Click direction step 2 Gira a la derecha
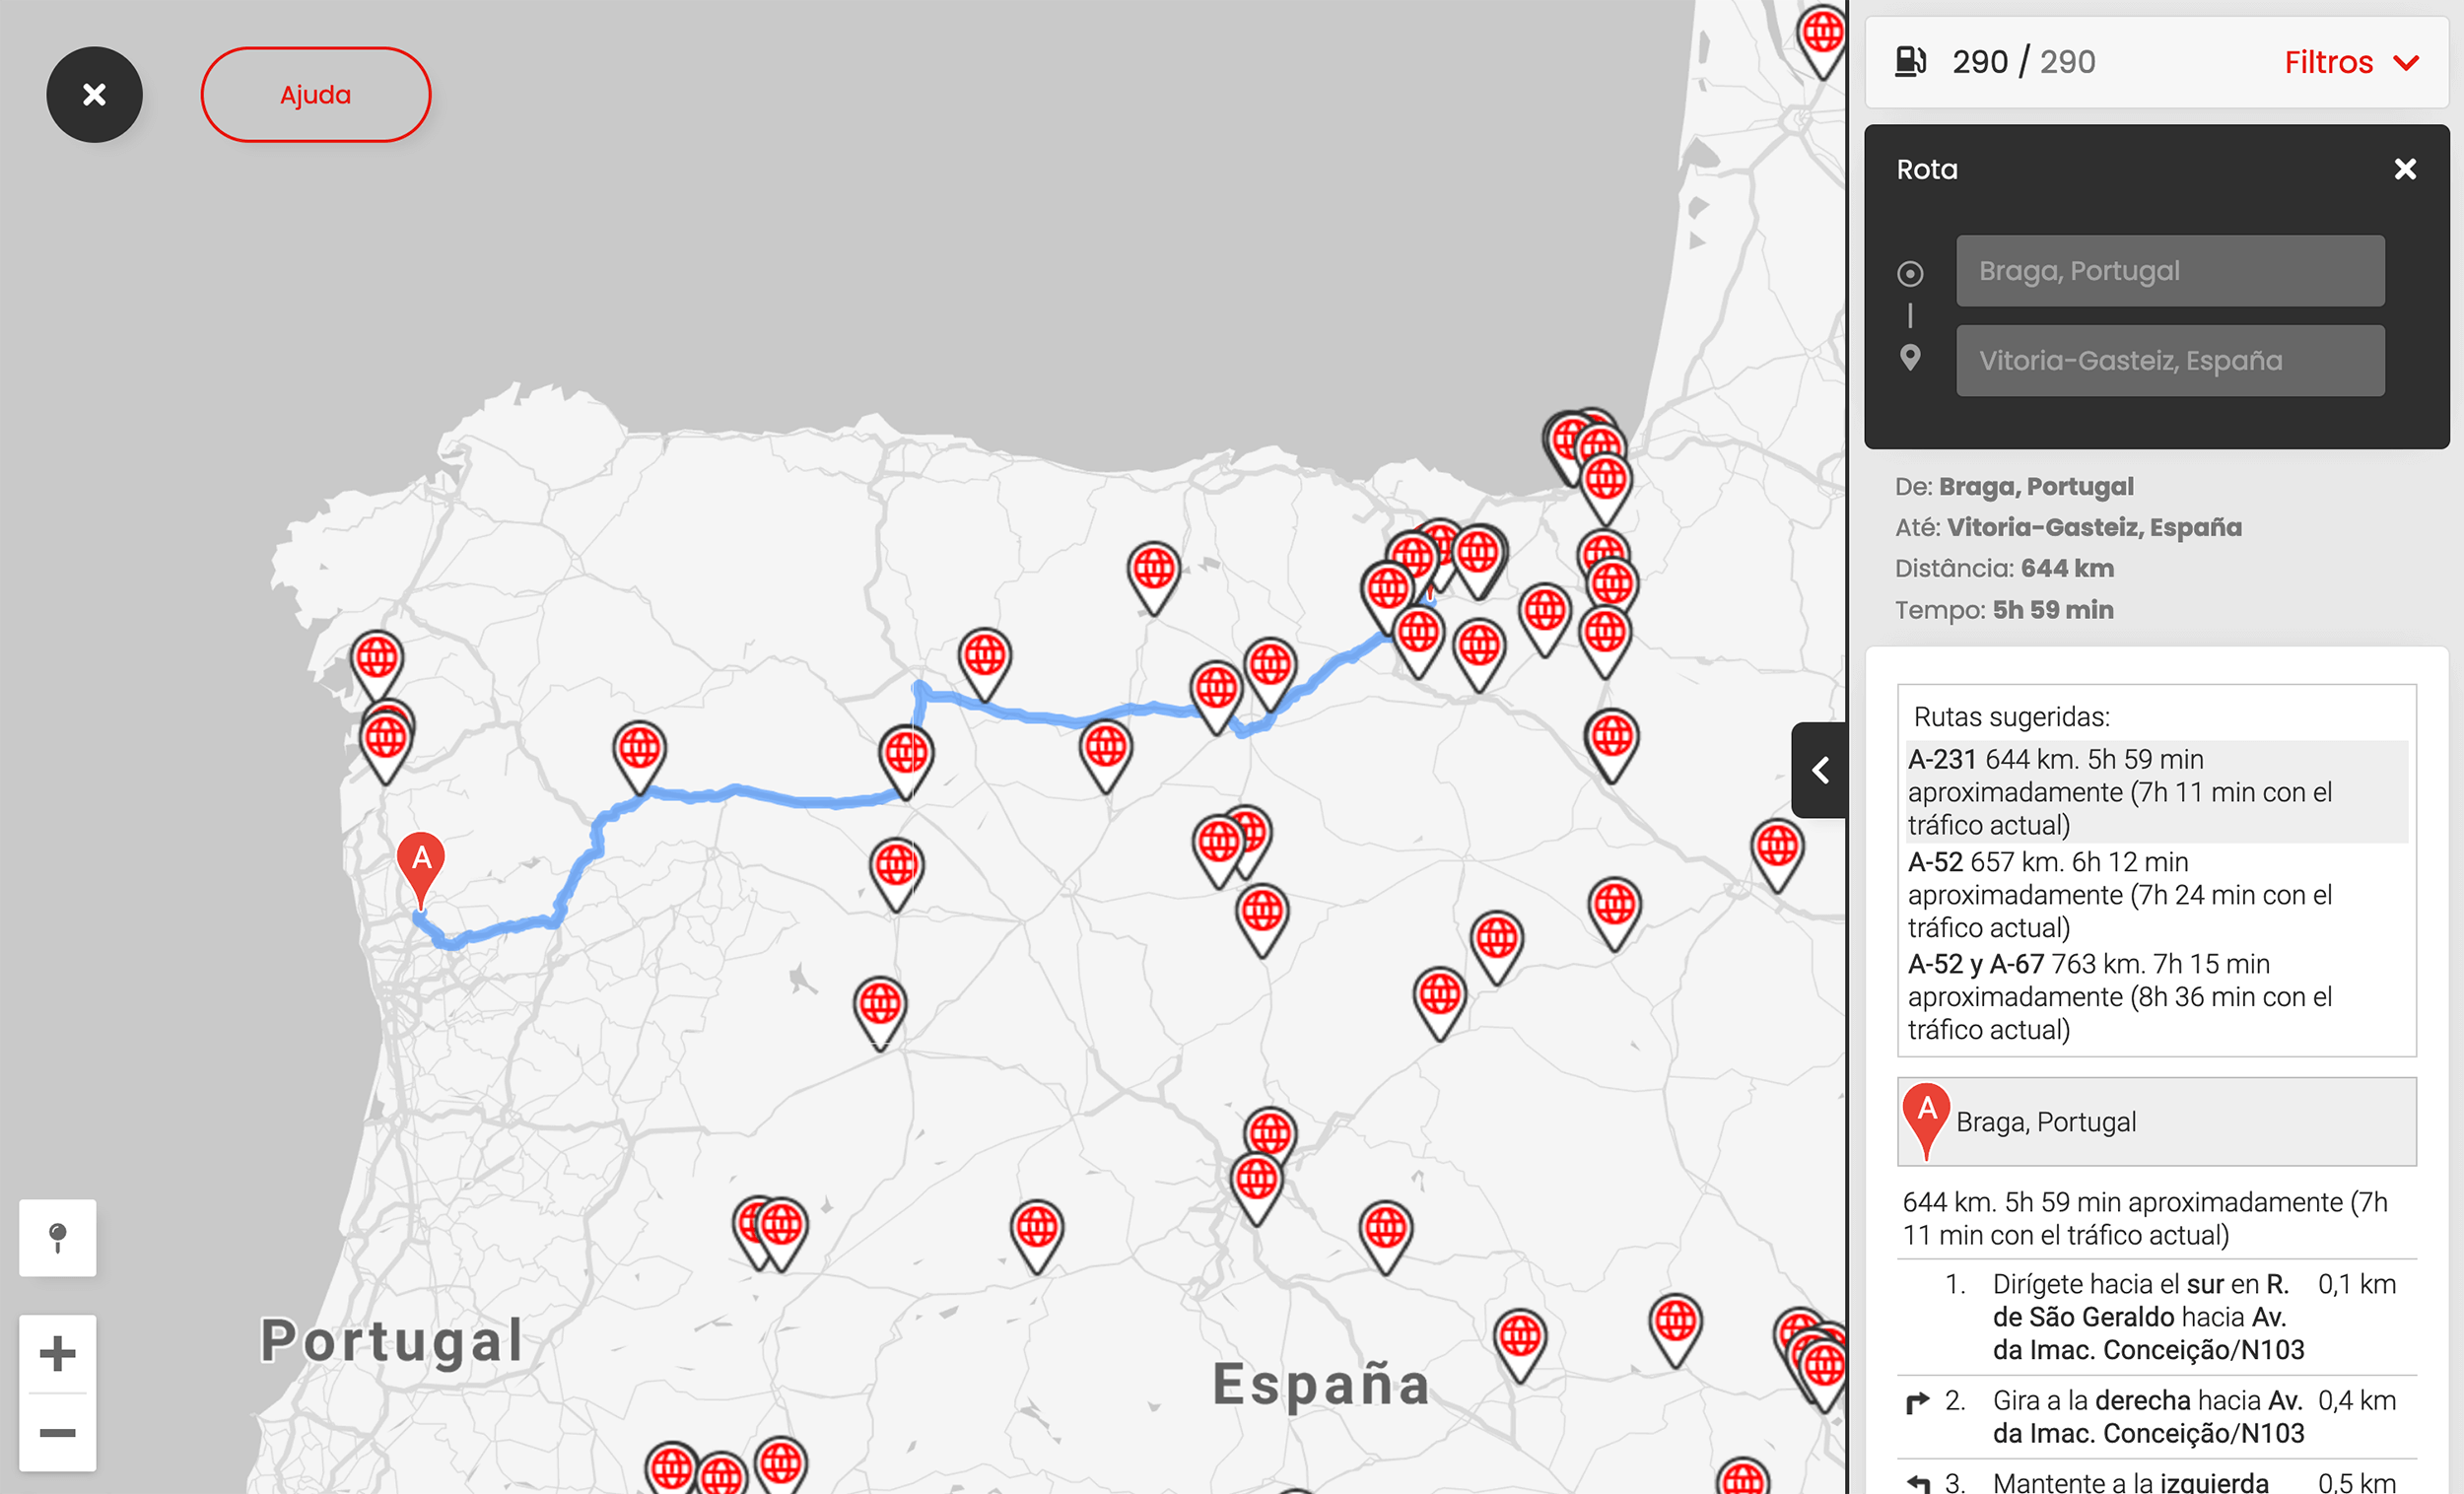This screenshot has width=2464, height=1494. 2147,1416
